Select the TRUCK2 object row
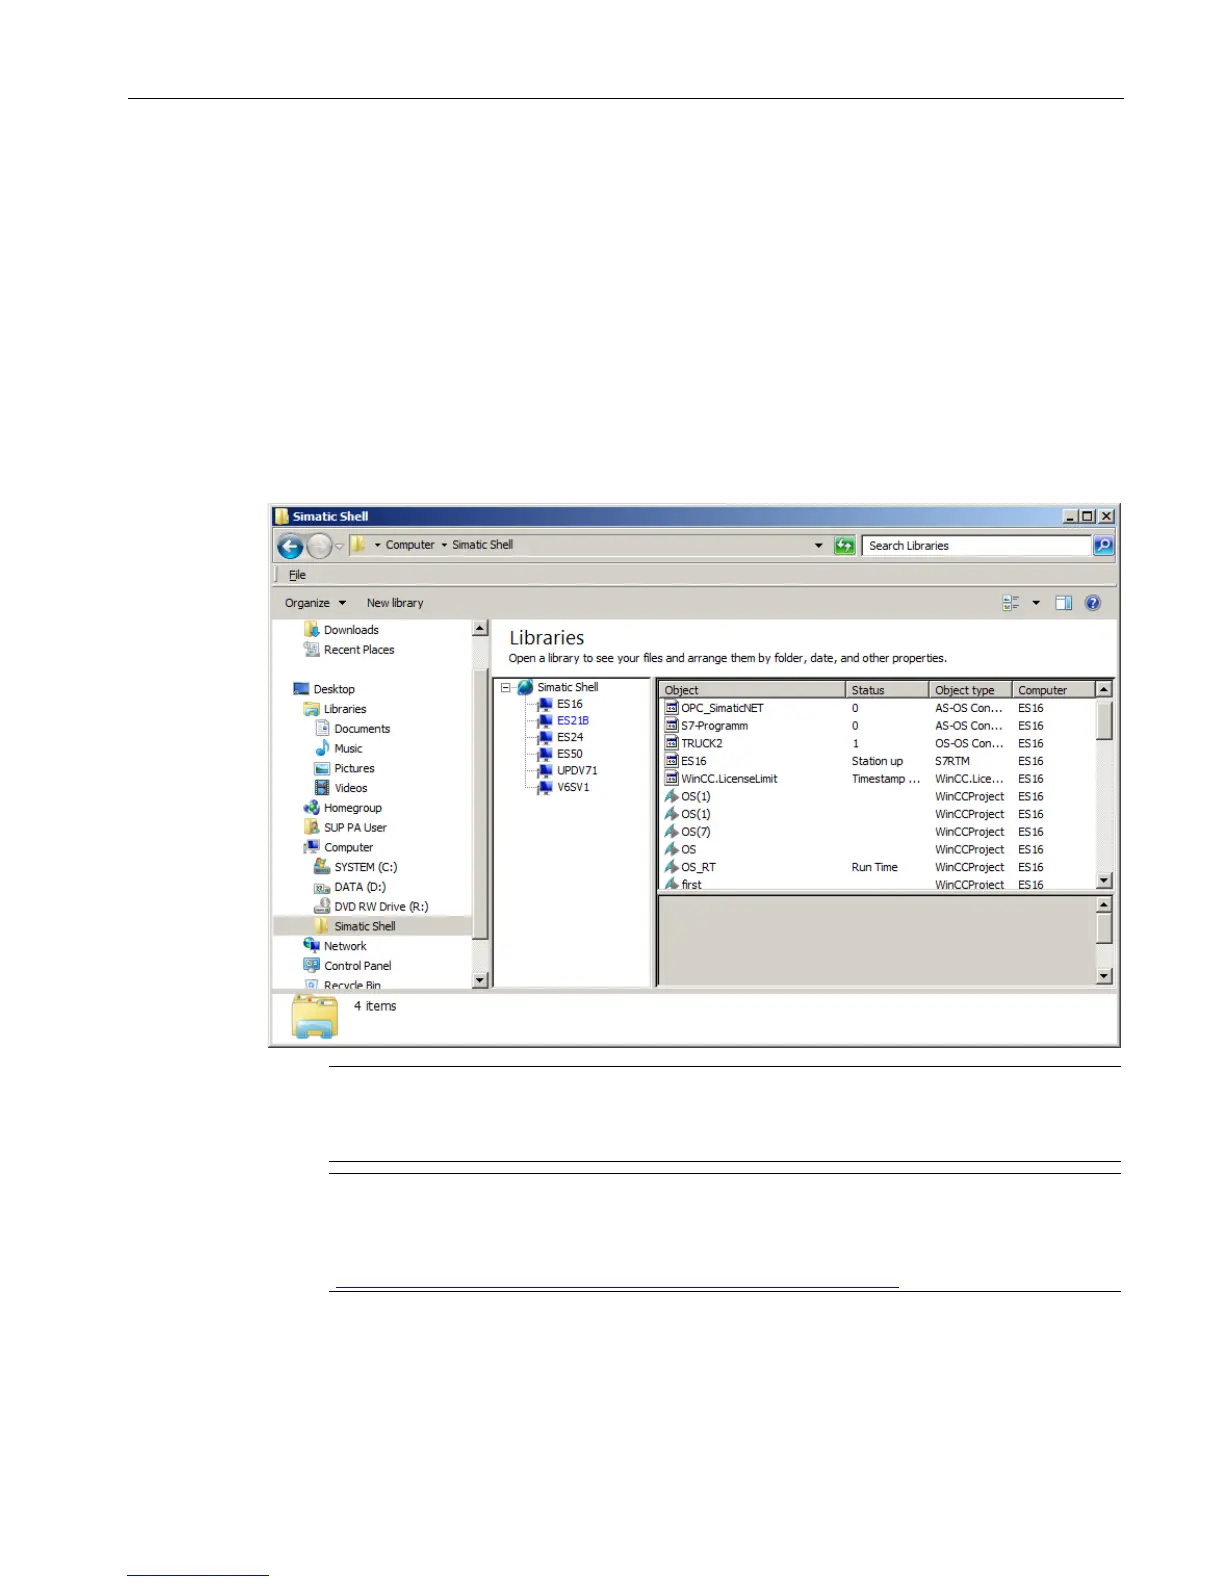The image size is (1224, 1584). click(x=878, y=743)
